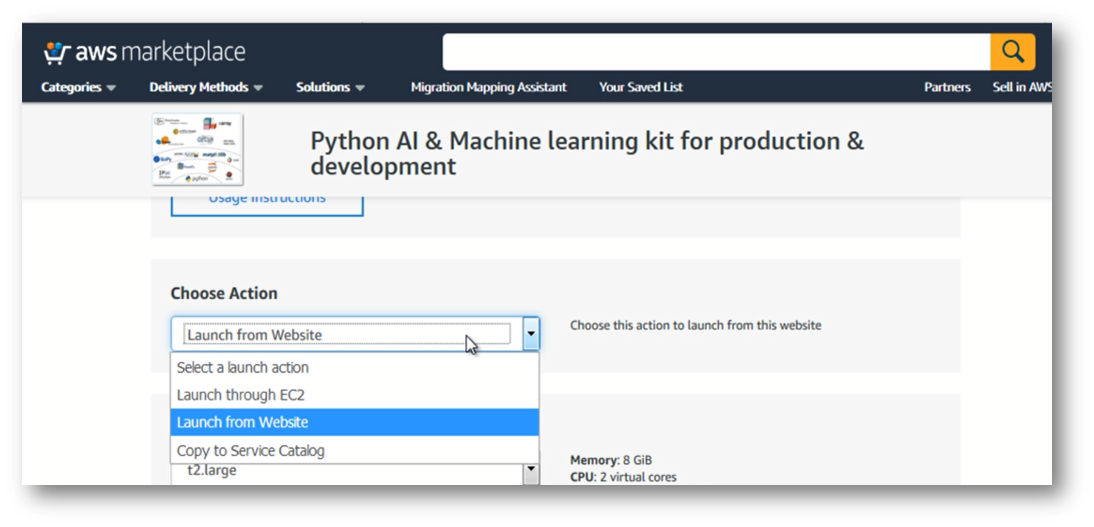This screenshot has height=527, width=1094.
Task: Click the product logo thumbnail
Action: coord(197,149)
